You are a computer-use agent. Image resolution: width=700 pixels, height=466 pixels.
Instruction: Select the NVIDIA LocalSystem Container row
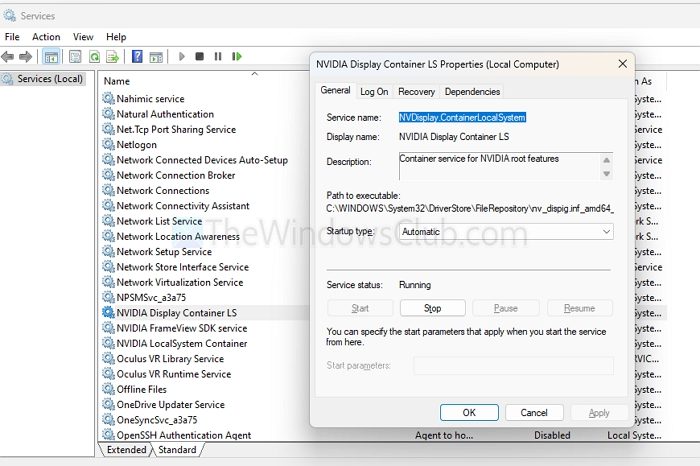point(181,343)
